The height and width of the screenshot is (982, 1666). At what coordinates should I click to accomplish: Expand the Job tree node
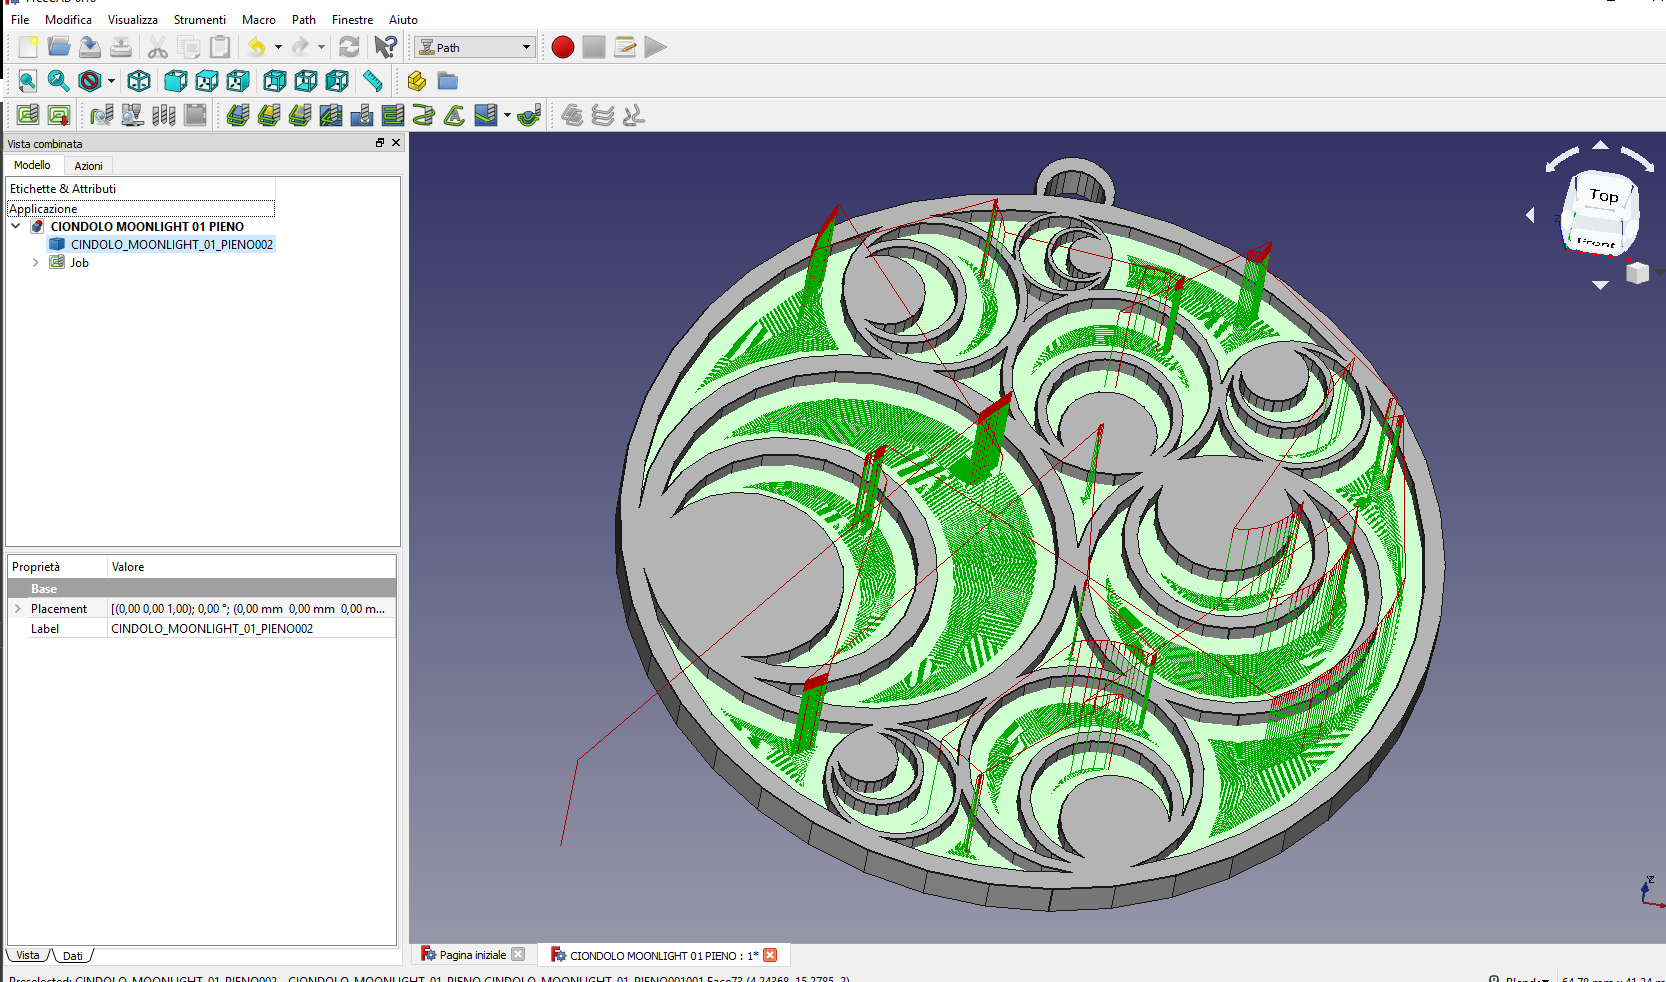tap(36, 263)
